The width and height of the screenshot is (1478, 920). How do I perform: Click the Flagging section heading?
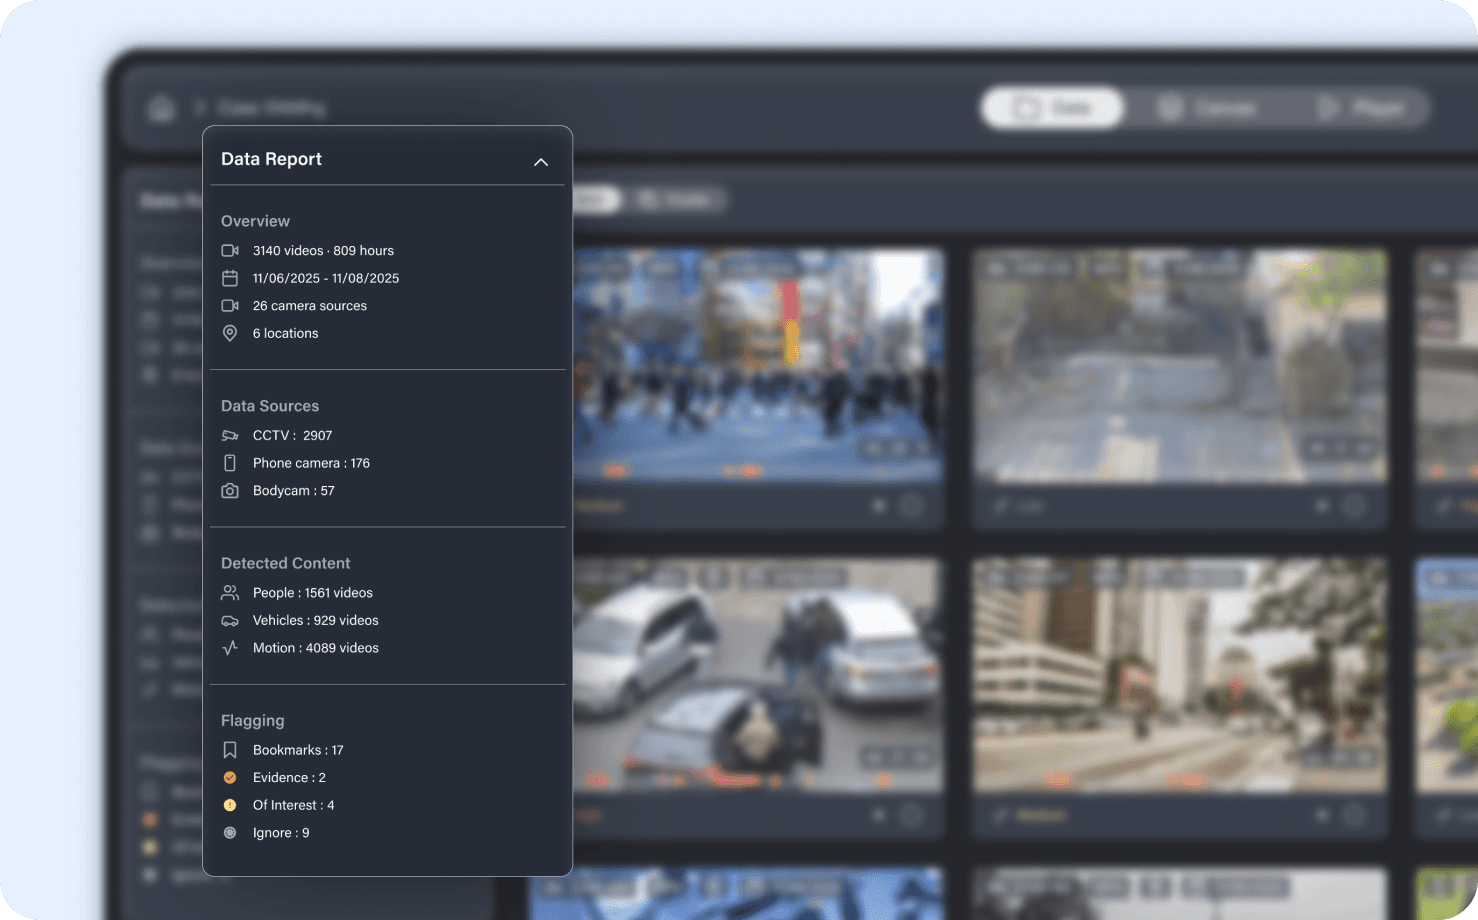tap(252, 721)
